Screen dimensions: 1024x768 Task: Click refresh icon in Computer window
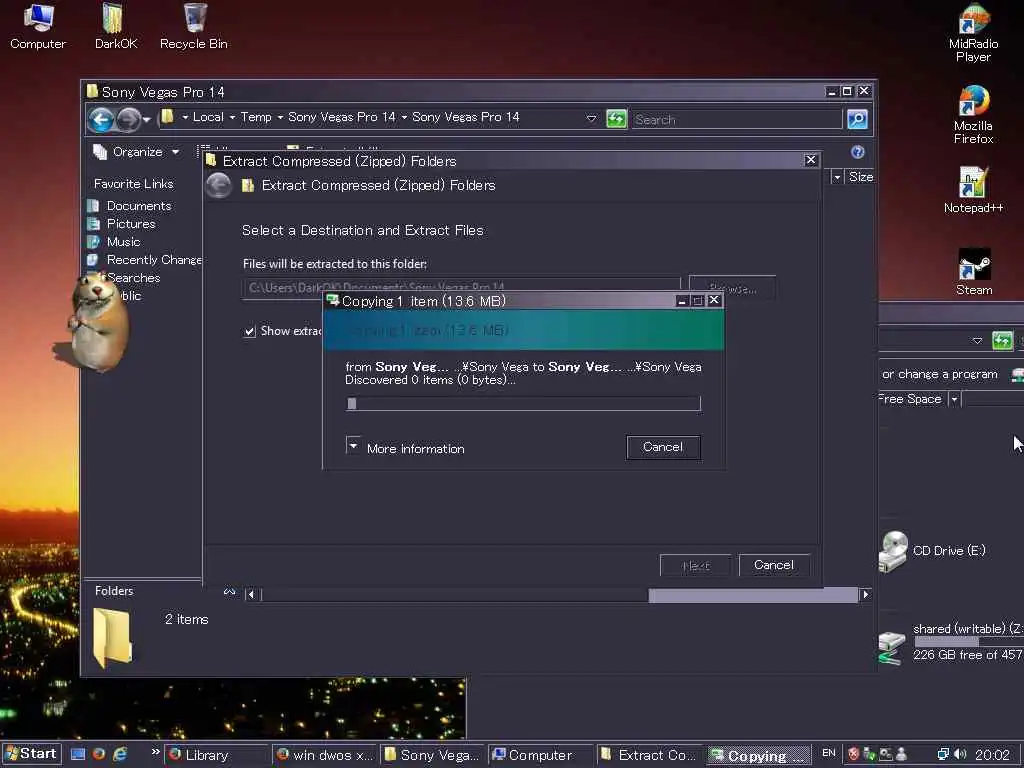tap(1002, 340)
